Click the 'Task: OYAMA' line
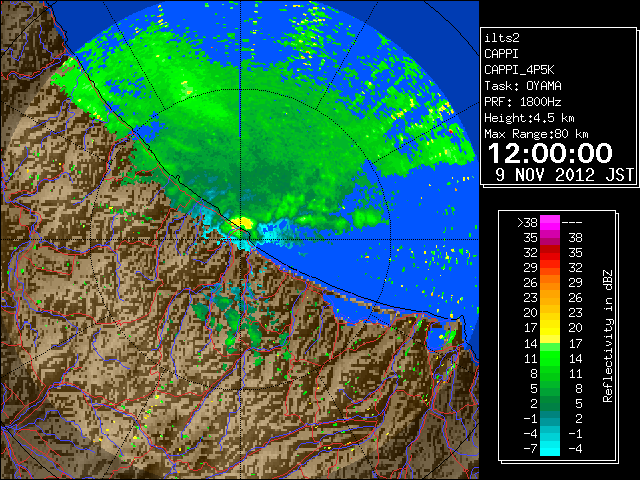The height and width of the screenshot is (480, 640). 523,86
